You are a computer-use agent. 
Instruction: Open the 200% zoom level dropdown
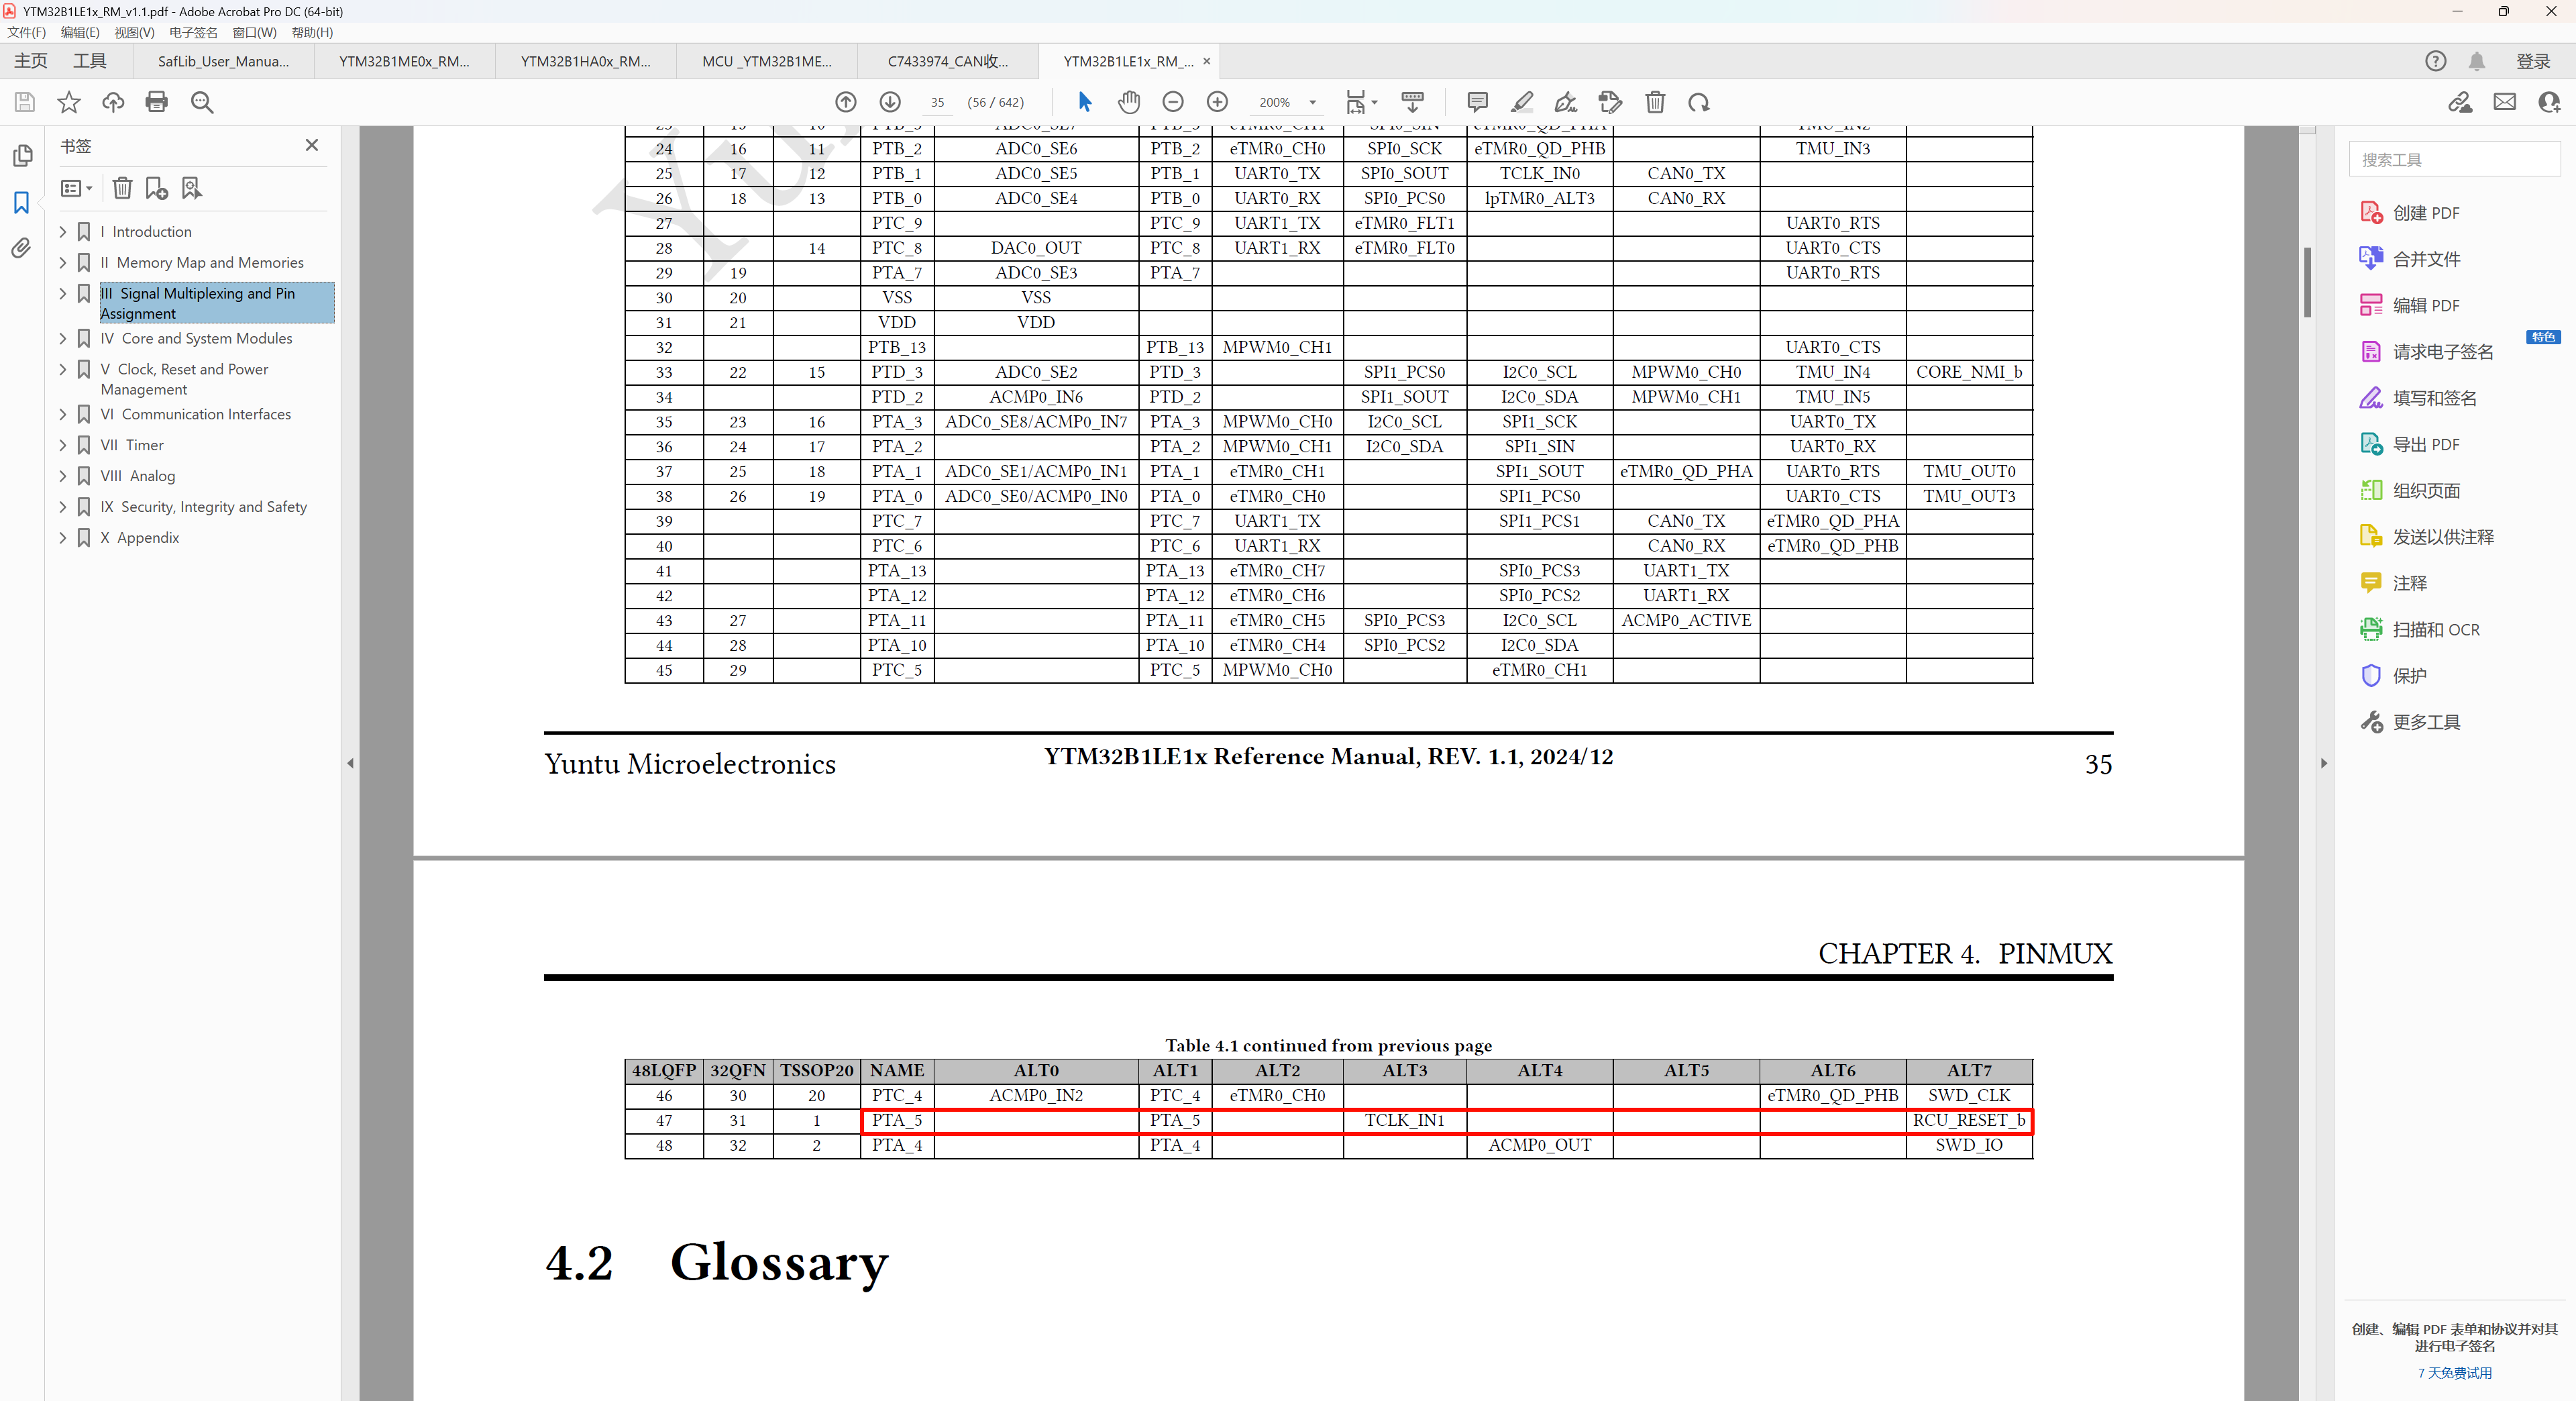(x=1312, y=102)
